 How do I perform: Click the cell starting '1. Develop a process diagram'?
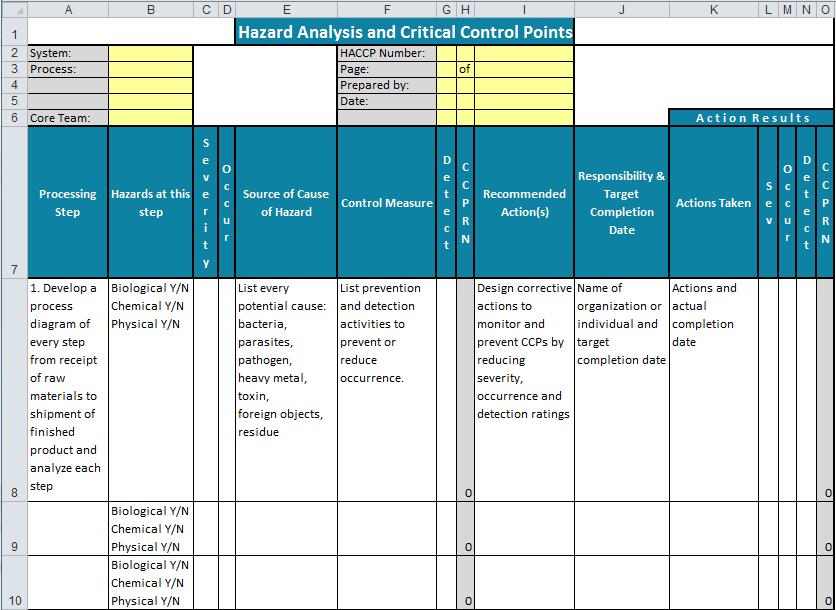coord(68,390)
